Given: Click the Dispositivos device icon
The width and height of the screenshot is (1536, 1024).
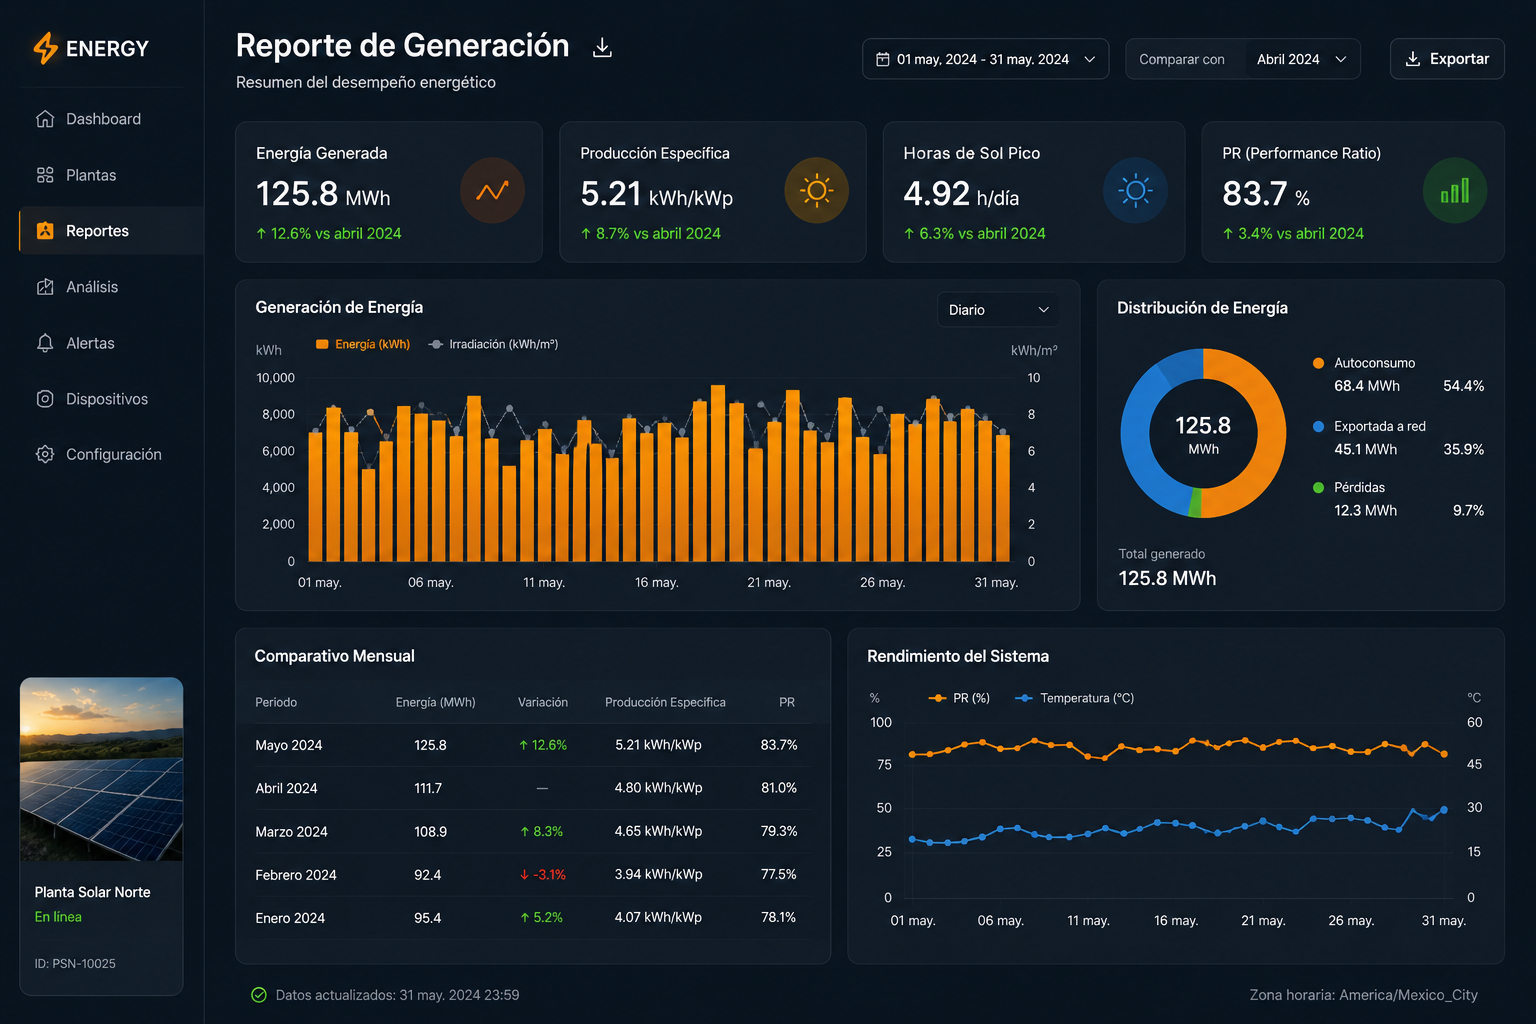Looking at the screenshot, I should (x=45, y=399).
